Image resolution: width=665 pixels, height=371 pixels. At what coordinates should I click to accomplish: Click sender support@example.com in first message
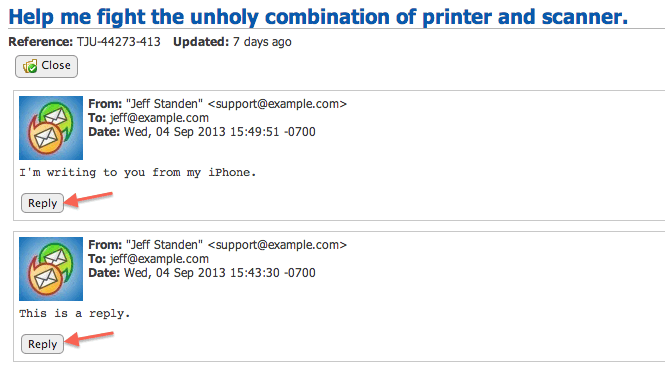click(277, 104)
